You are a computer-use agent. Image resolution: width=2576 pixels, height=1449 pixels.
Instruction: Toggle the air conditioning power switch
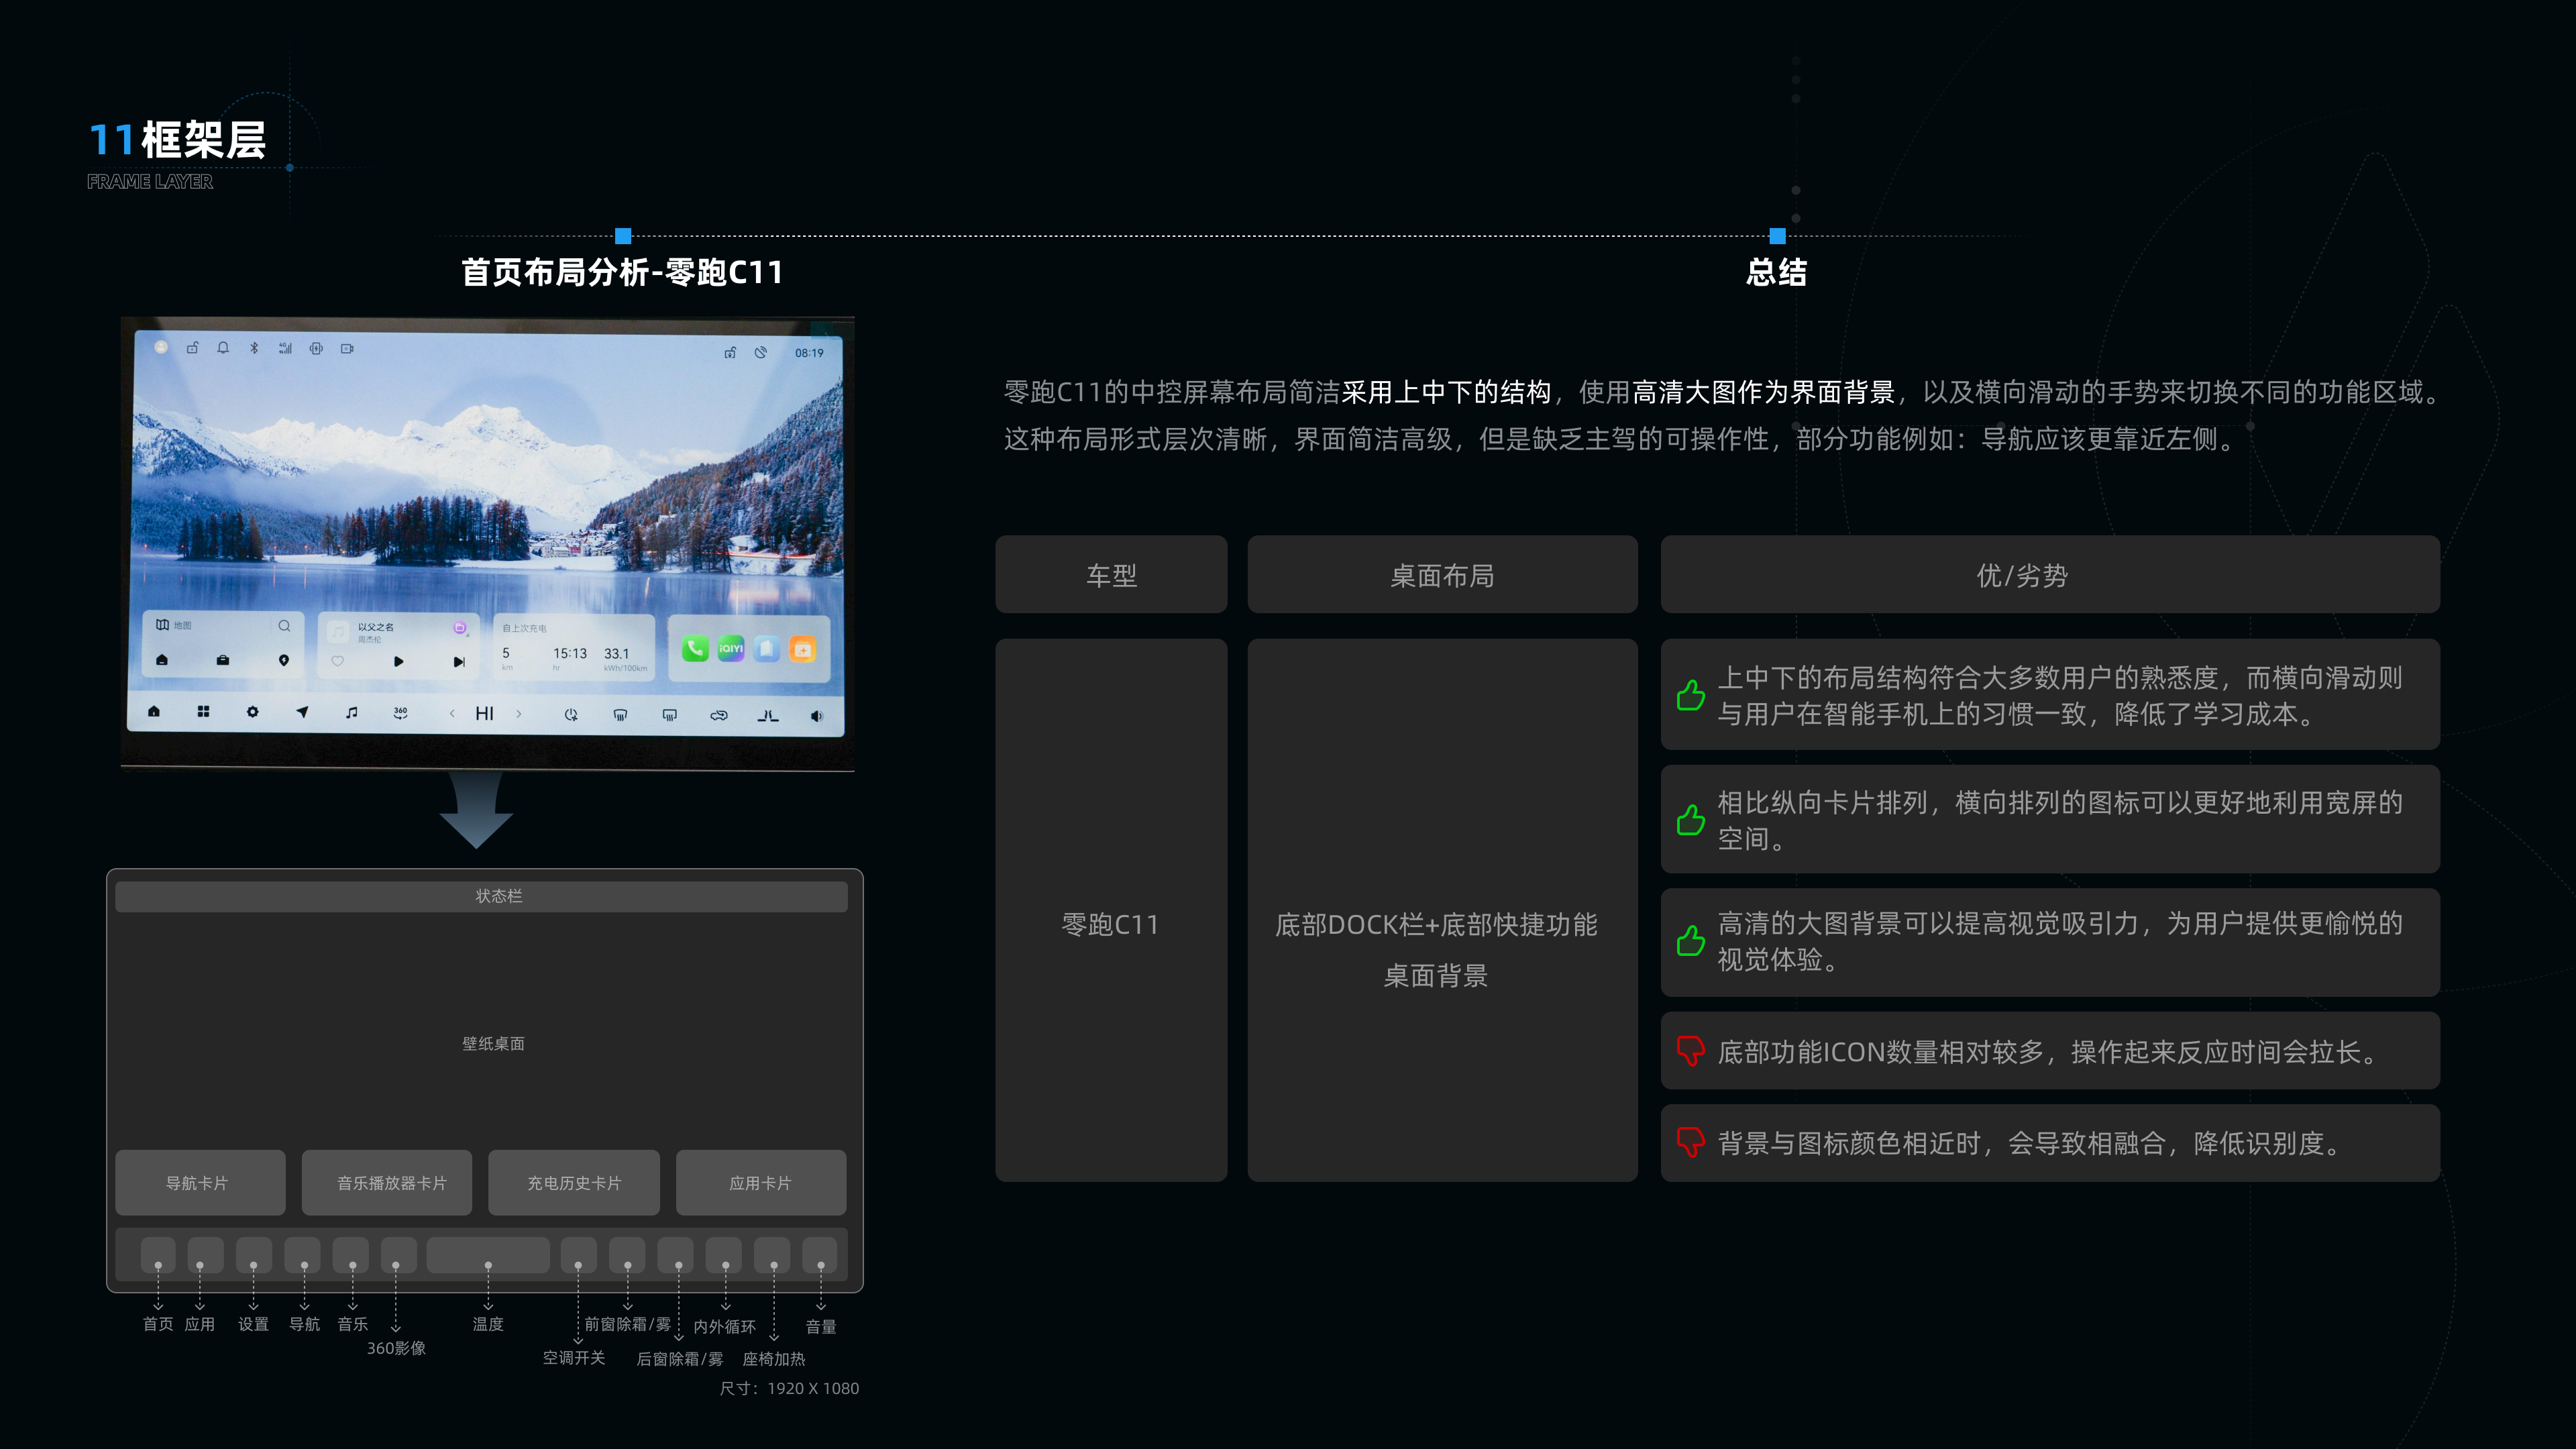coord(571,714)
